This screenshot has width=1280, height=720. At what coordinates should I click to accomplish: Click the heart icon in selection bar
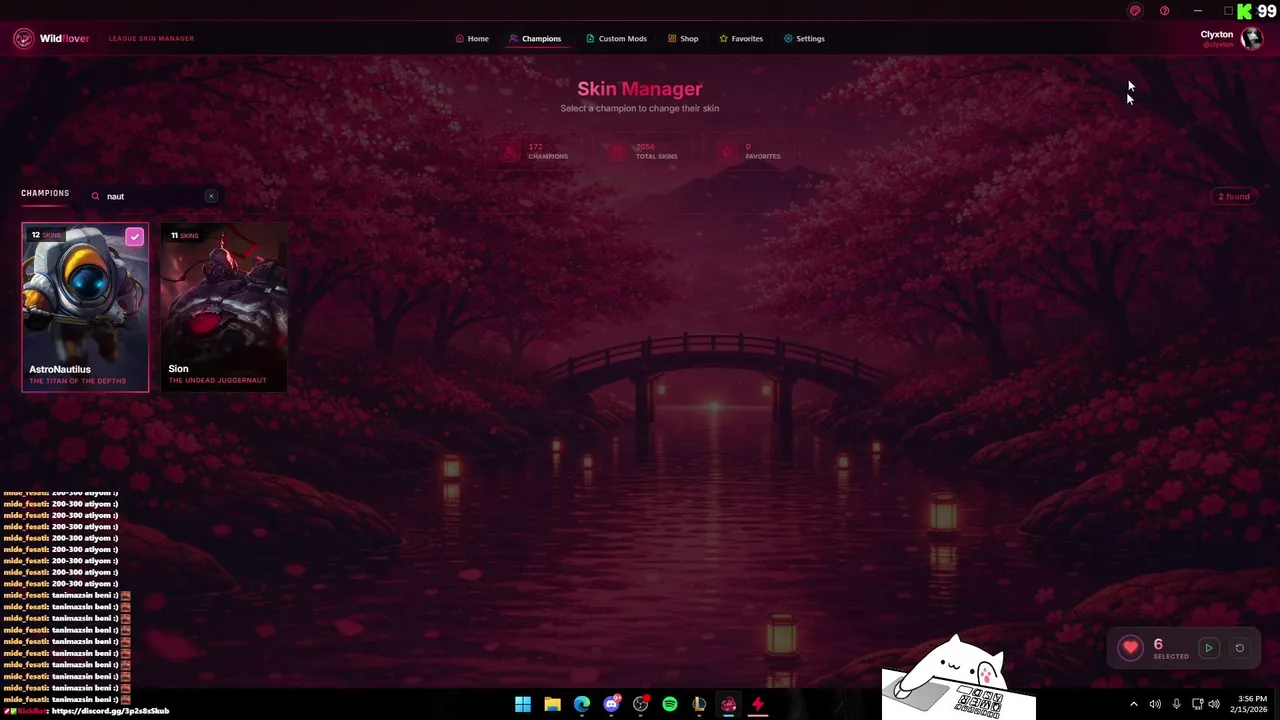tap(1131, 648)
